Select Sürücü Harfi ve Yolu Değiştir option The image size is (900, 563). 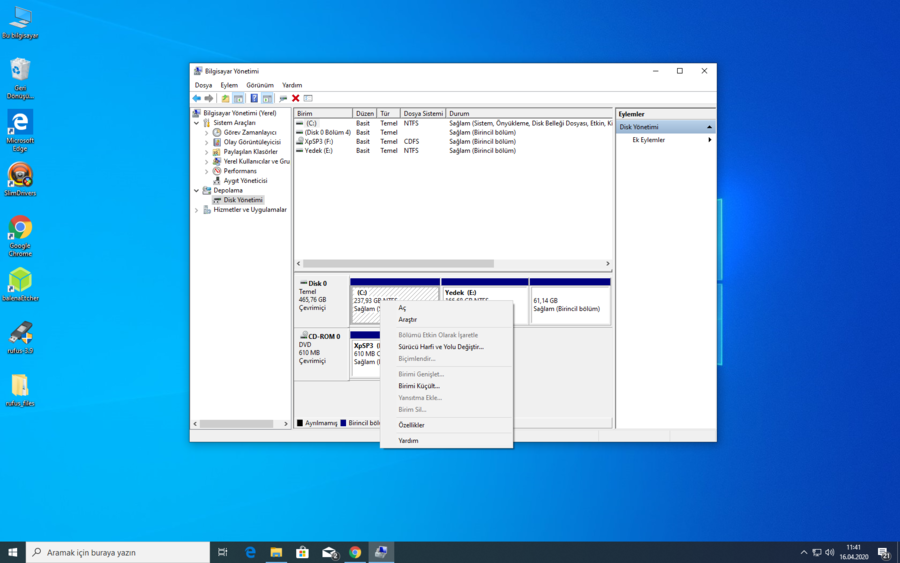pyautogui.click(x=440, y=347)
